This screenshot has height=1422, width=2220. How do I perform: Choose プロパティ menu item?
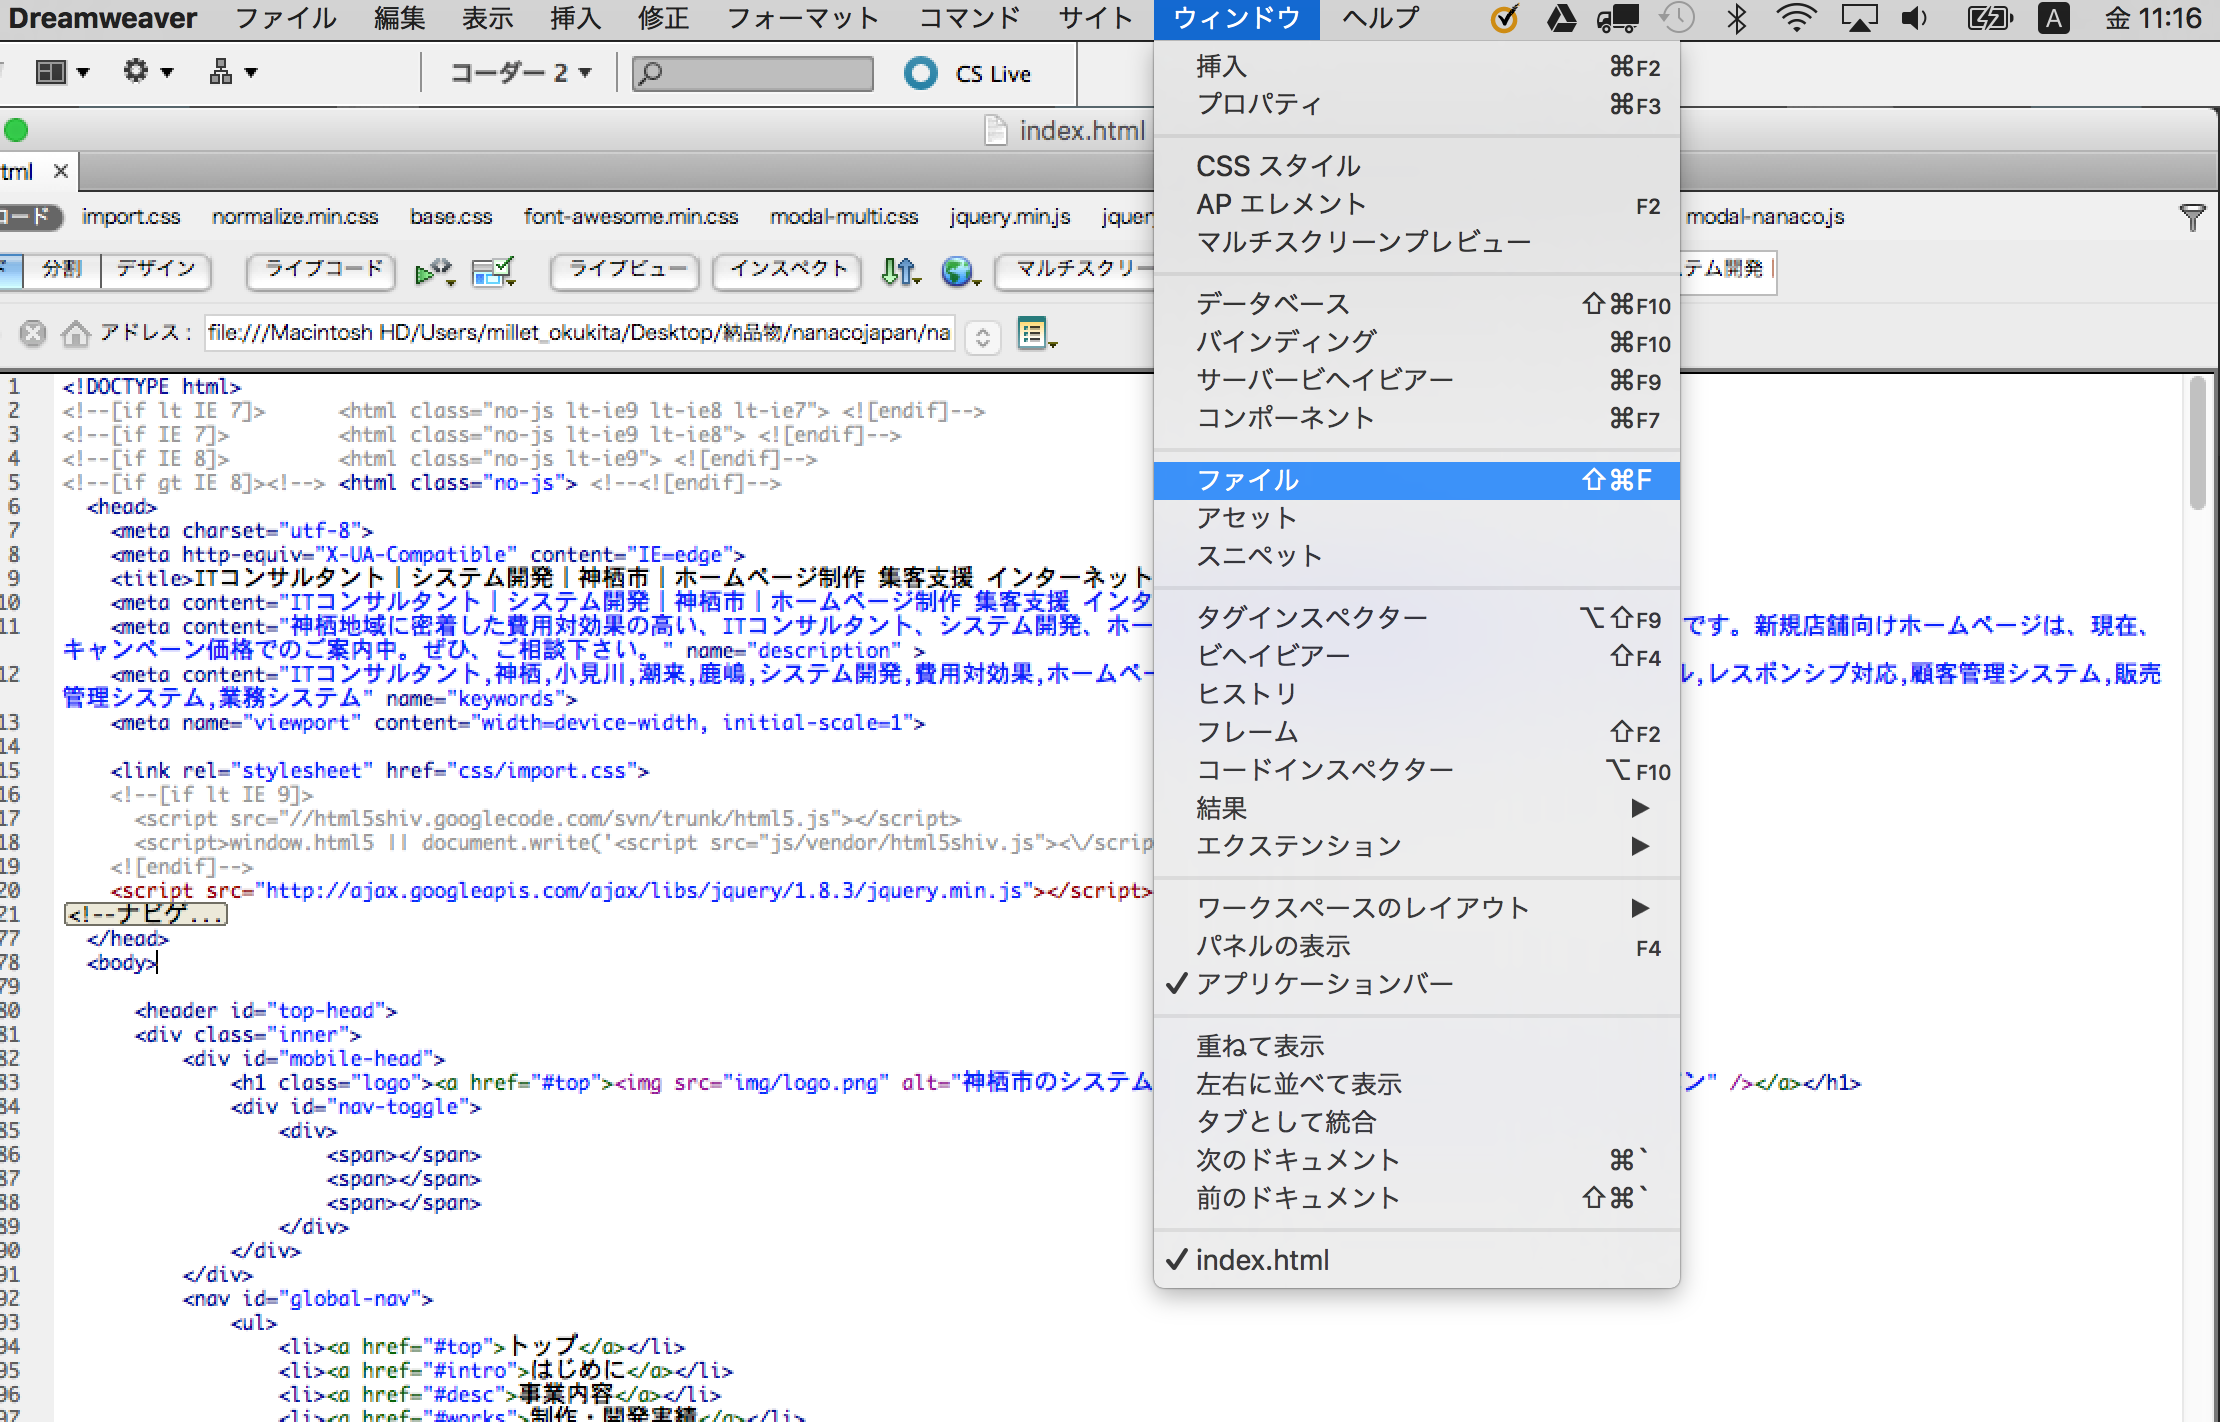tap(1416, 104)
